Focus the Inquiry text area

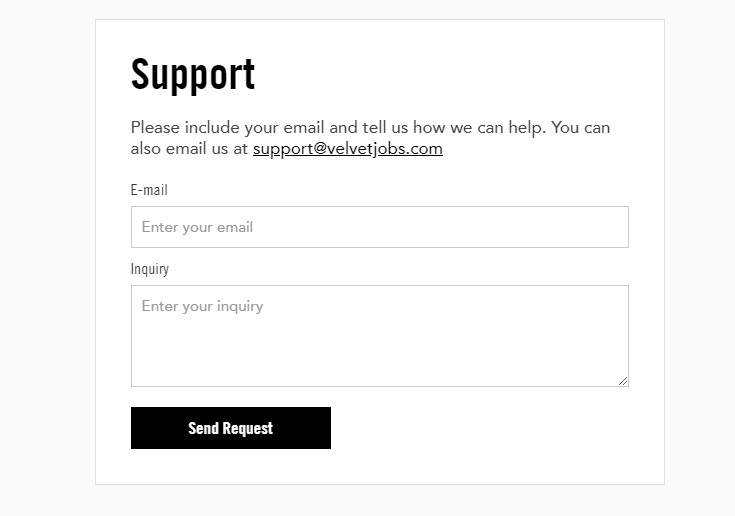pyautogui.click(x=380, y=336)
